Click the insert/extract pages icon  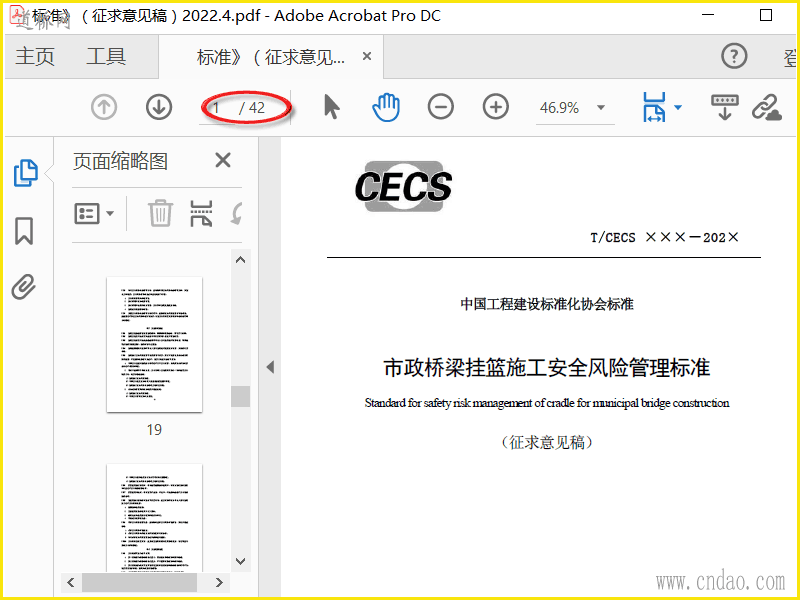[x=201, y=213]
